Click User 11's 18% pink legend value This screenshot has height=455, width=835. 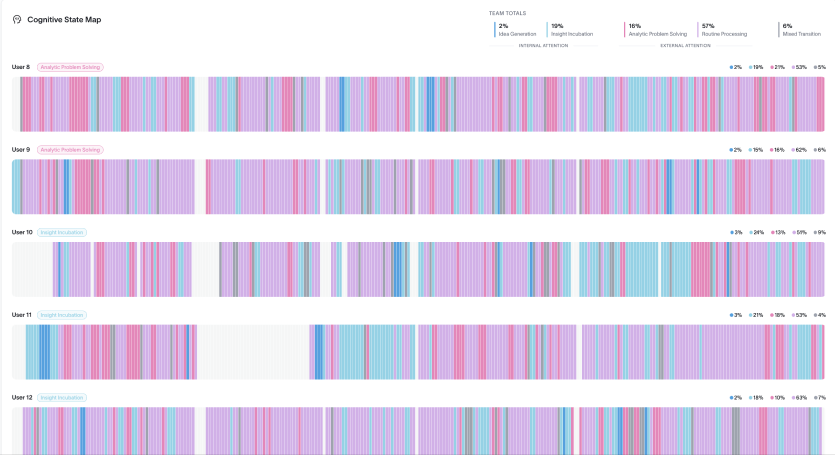tap(777, 315)
